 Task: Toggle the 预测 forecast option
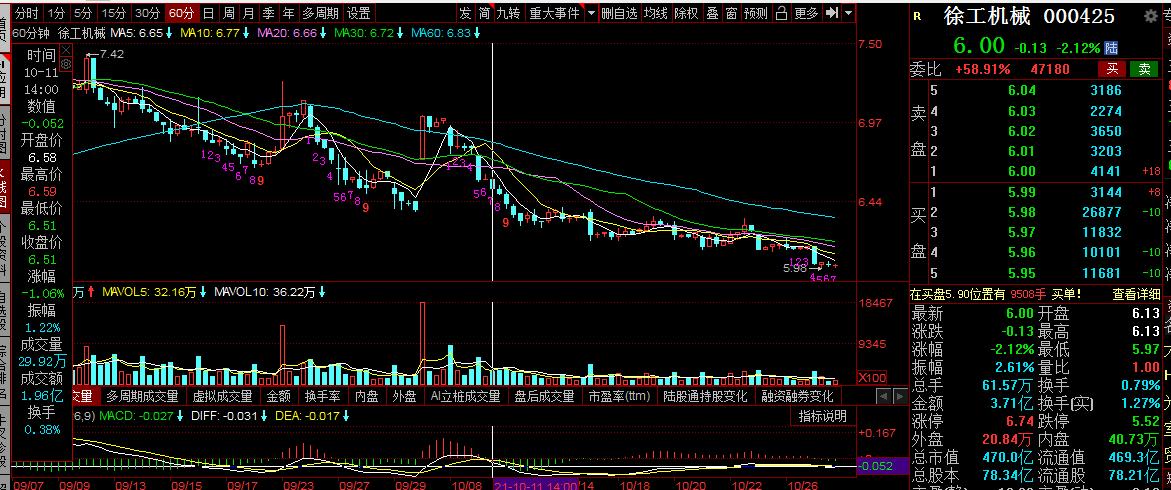click(x=756, y=13)
